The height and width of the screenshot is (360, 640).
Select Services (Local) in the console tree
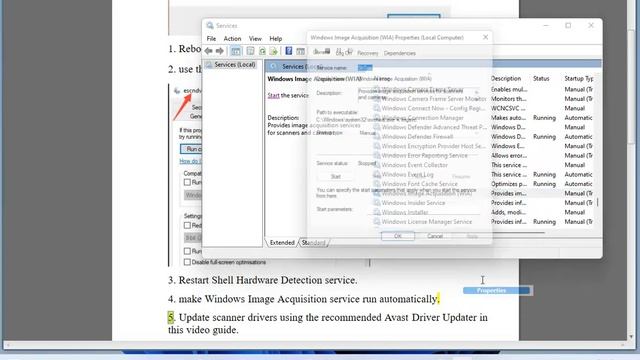coord(231,64)
